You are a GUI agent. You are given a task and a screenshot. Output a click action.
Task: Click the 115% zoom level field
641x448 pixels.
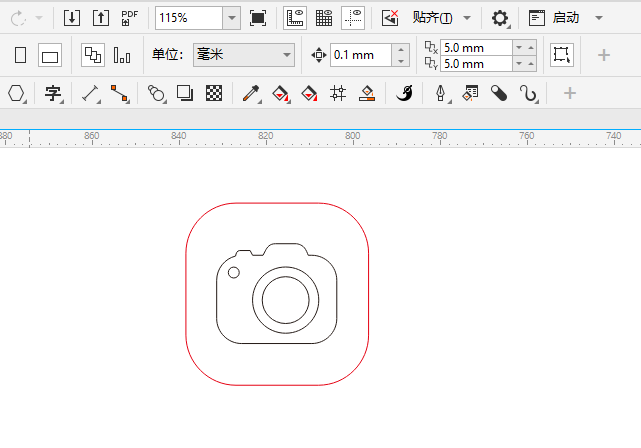(189, 18)
